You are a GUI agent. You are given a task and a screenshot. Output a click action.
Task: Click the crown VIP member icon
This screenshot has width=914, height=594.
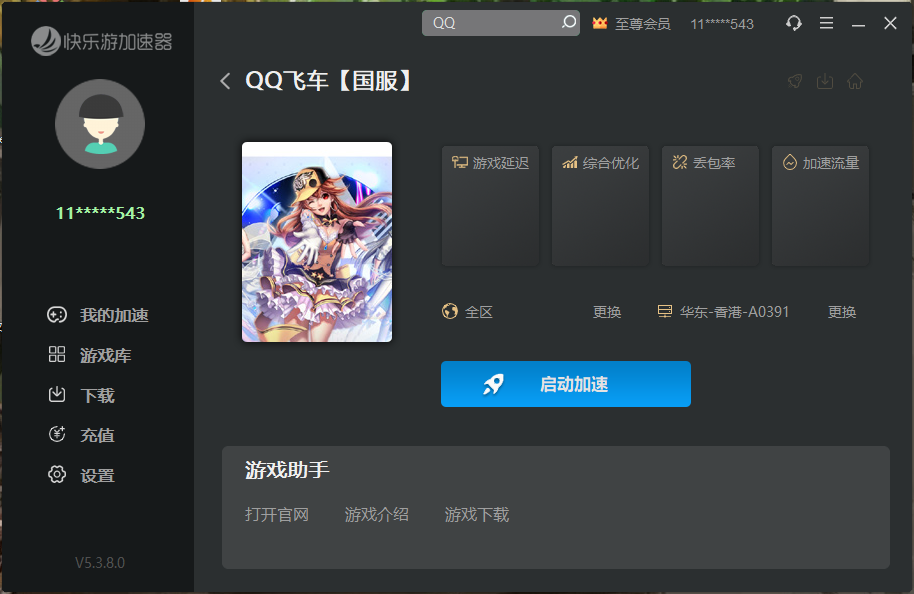(x=600, y=23)
